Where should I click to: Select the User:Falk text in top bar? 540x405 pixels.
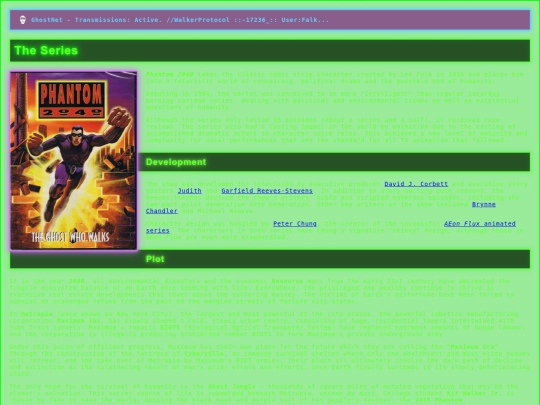click(305, 20)
